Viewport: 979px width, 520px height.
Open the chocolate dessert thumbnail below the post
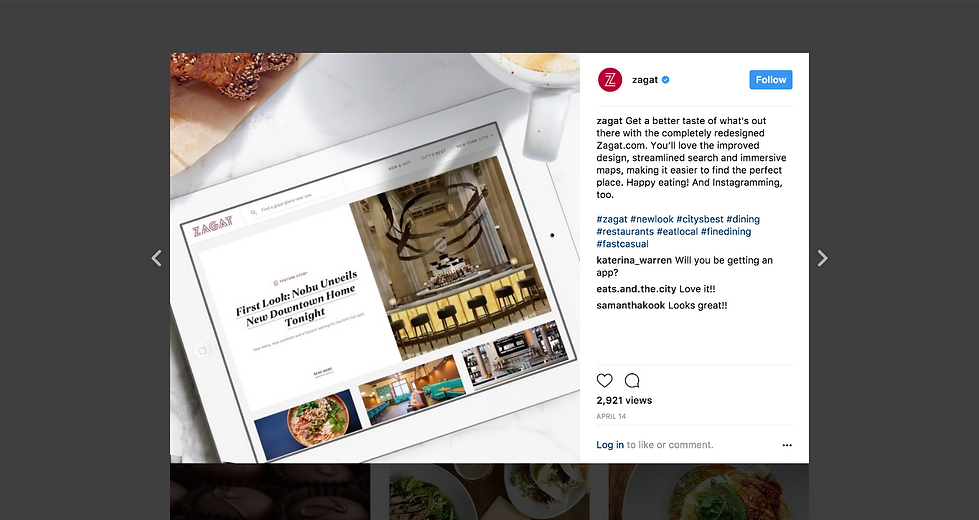pyautogui.click(x=270, y=492)
